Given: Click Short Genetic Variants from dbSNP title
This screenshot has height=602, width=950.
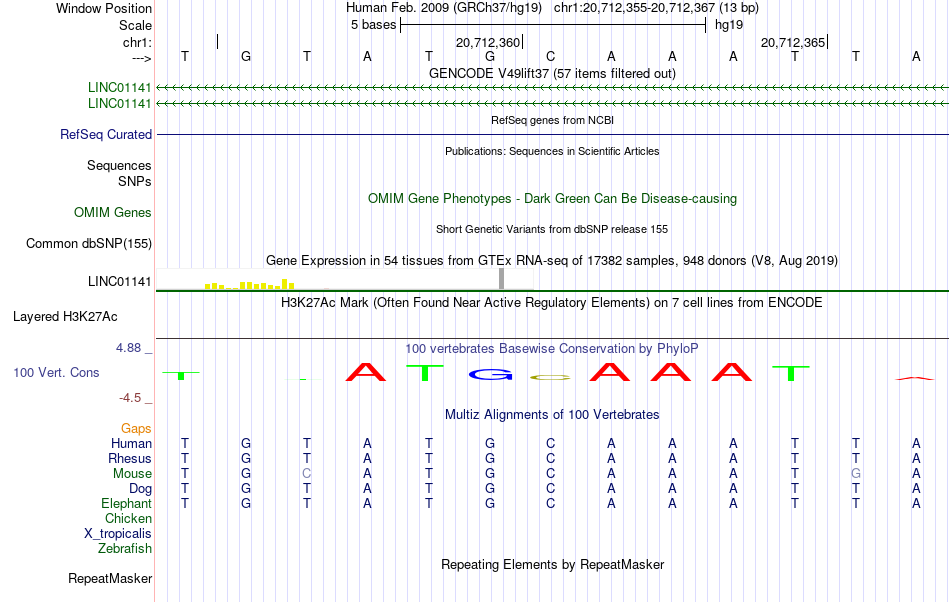Looking at the screenshot, I should tap(552, 229).
